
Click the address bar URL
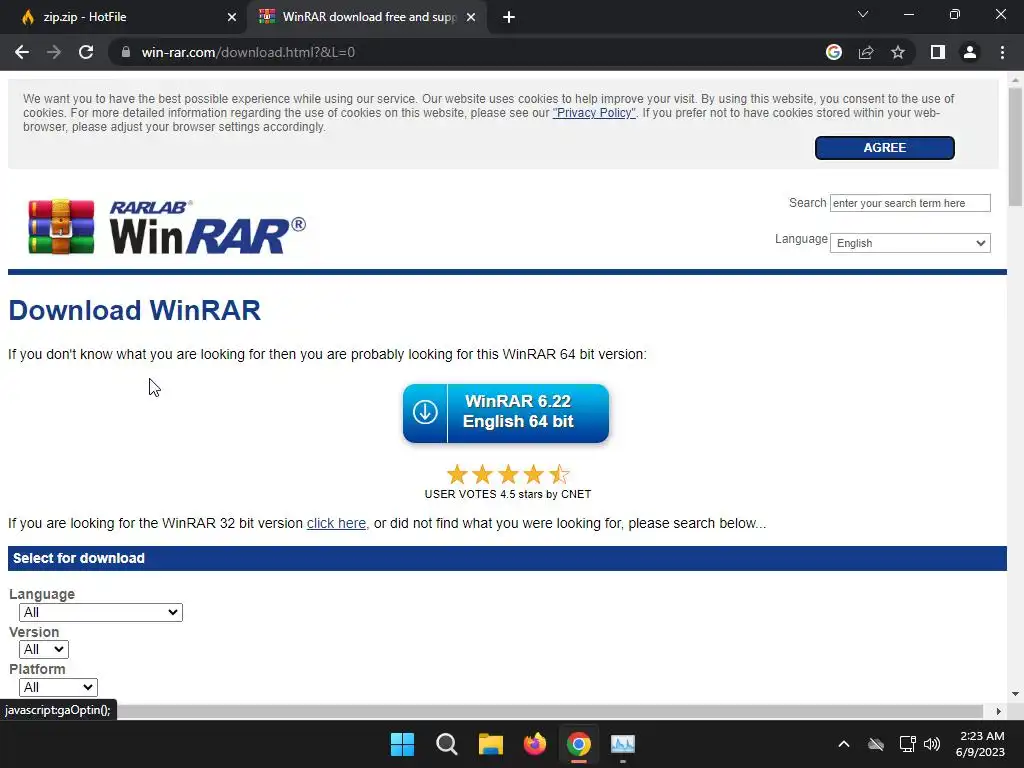[248, 52]
